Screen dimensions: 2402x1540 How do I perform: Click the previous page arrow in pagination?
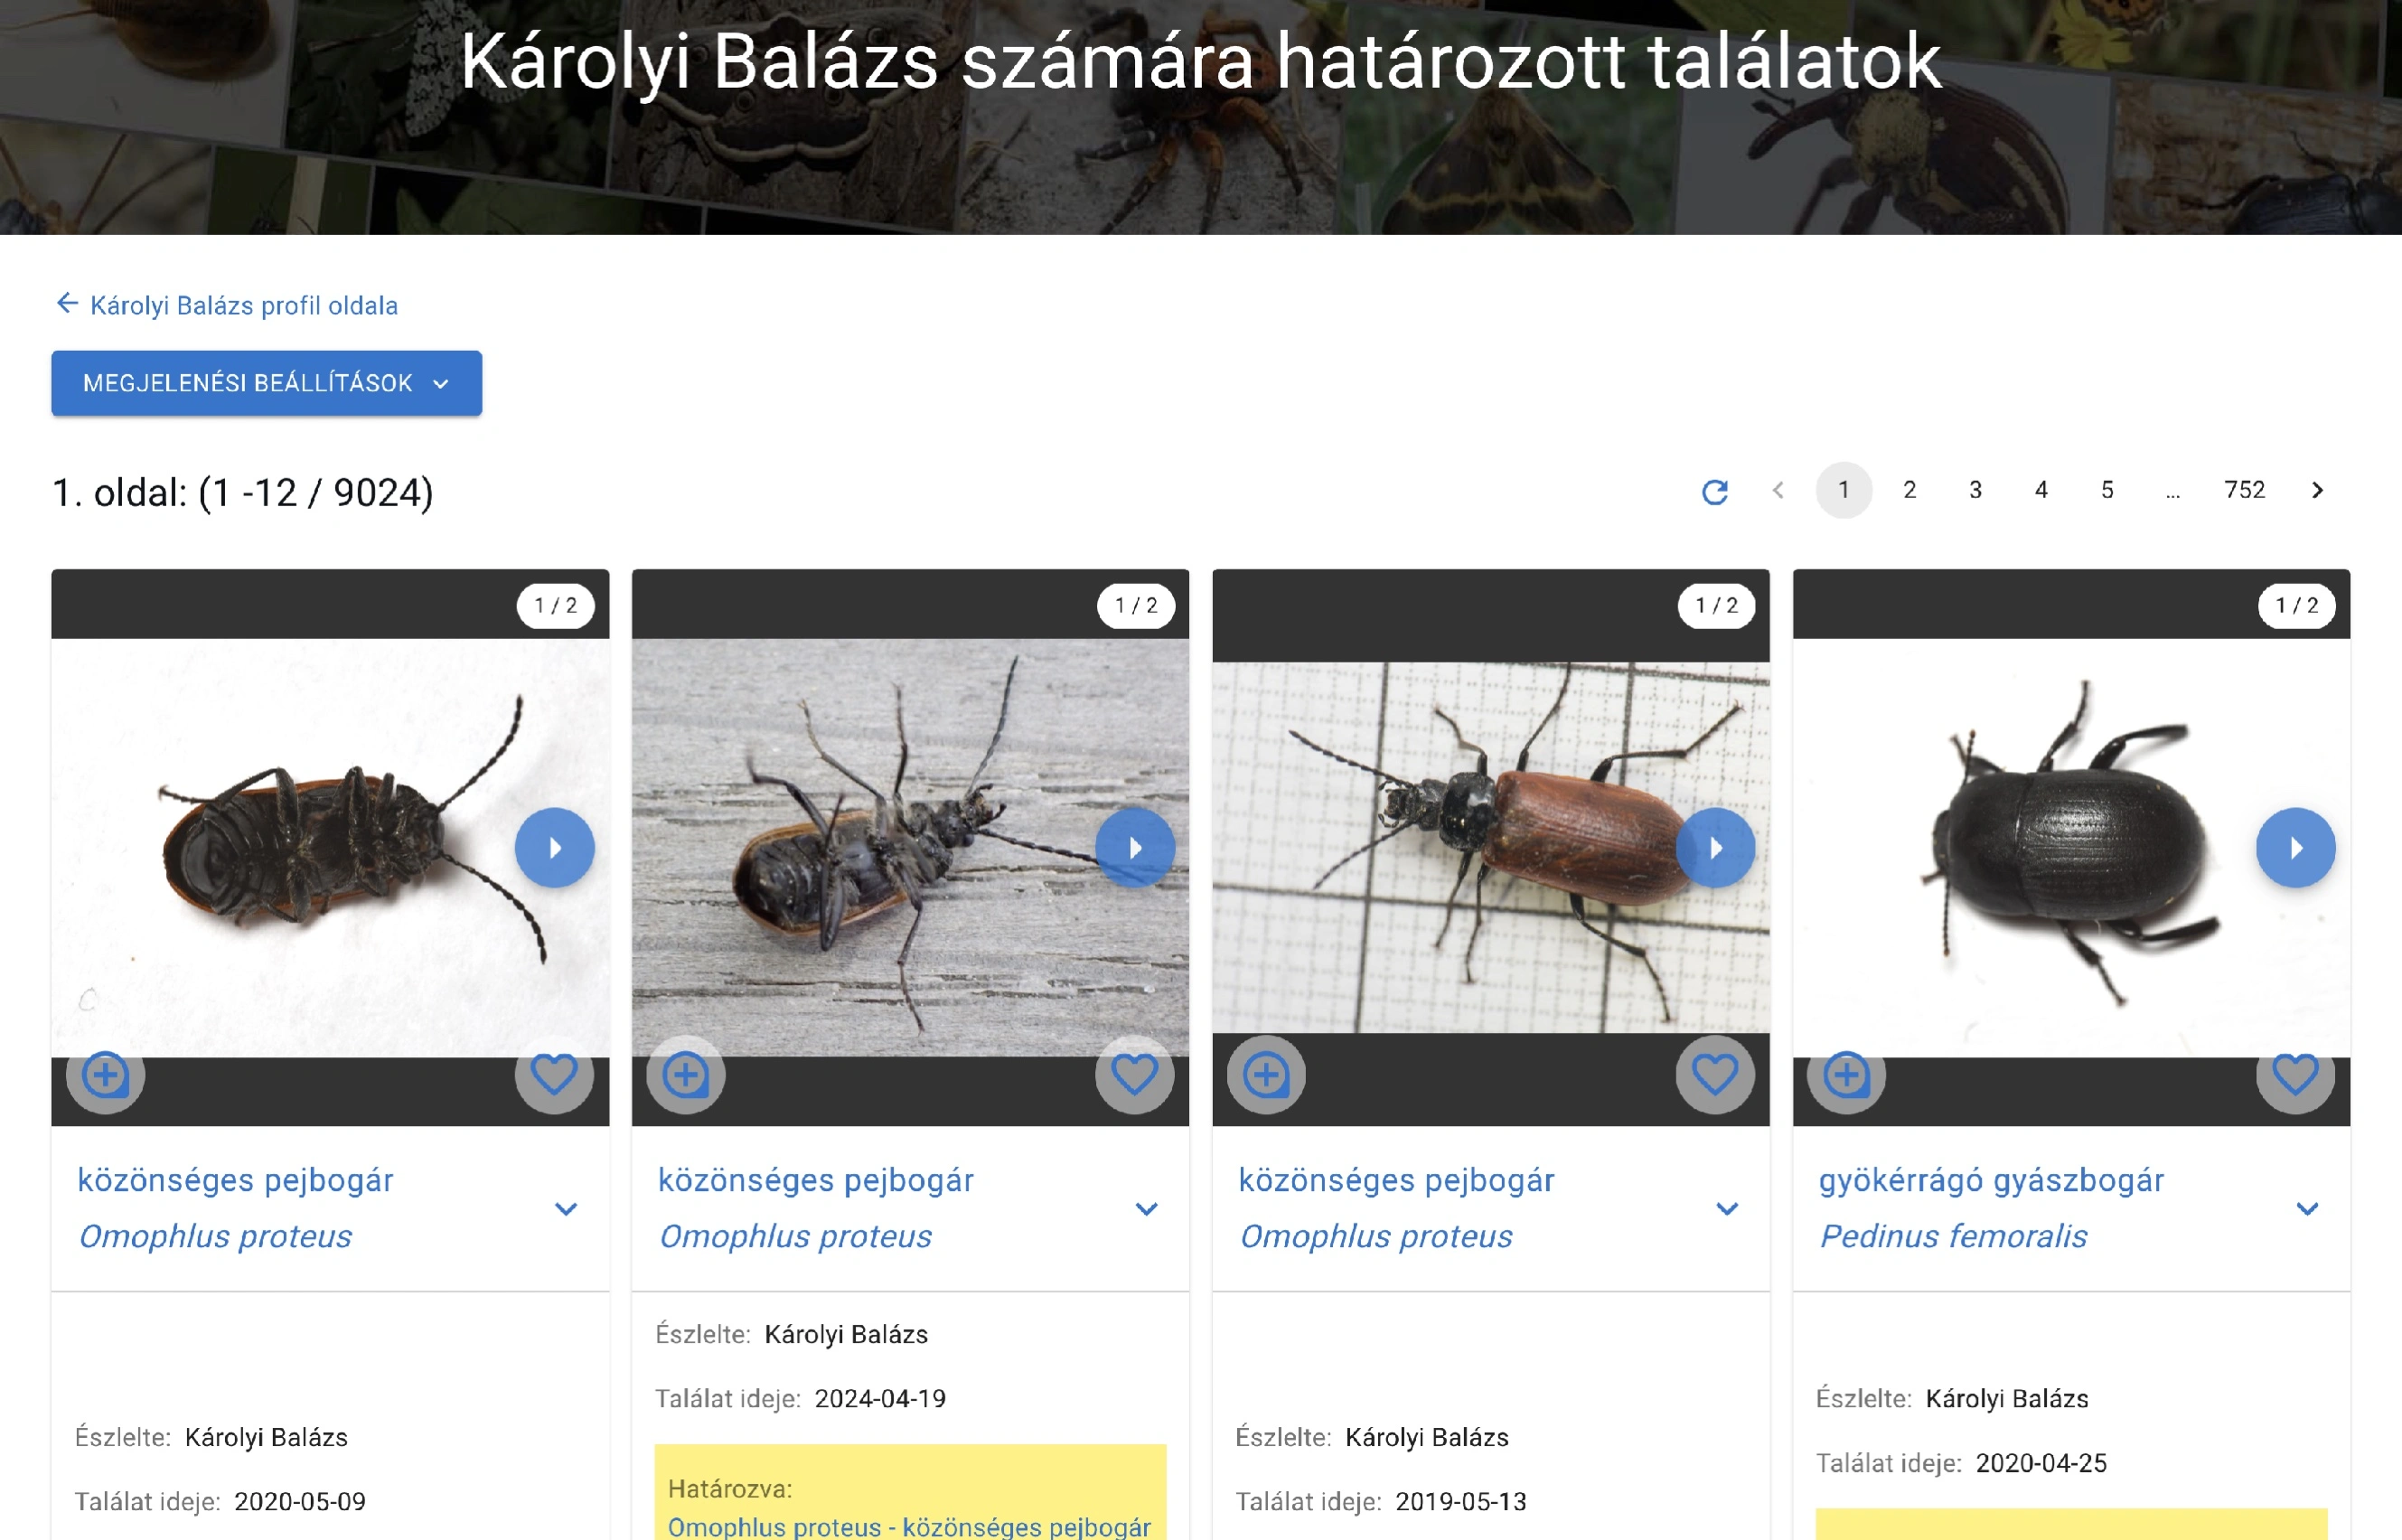point(1778,490)
